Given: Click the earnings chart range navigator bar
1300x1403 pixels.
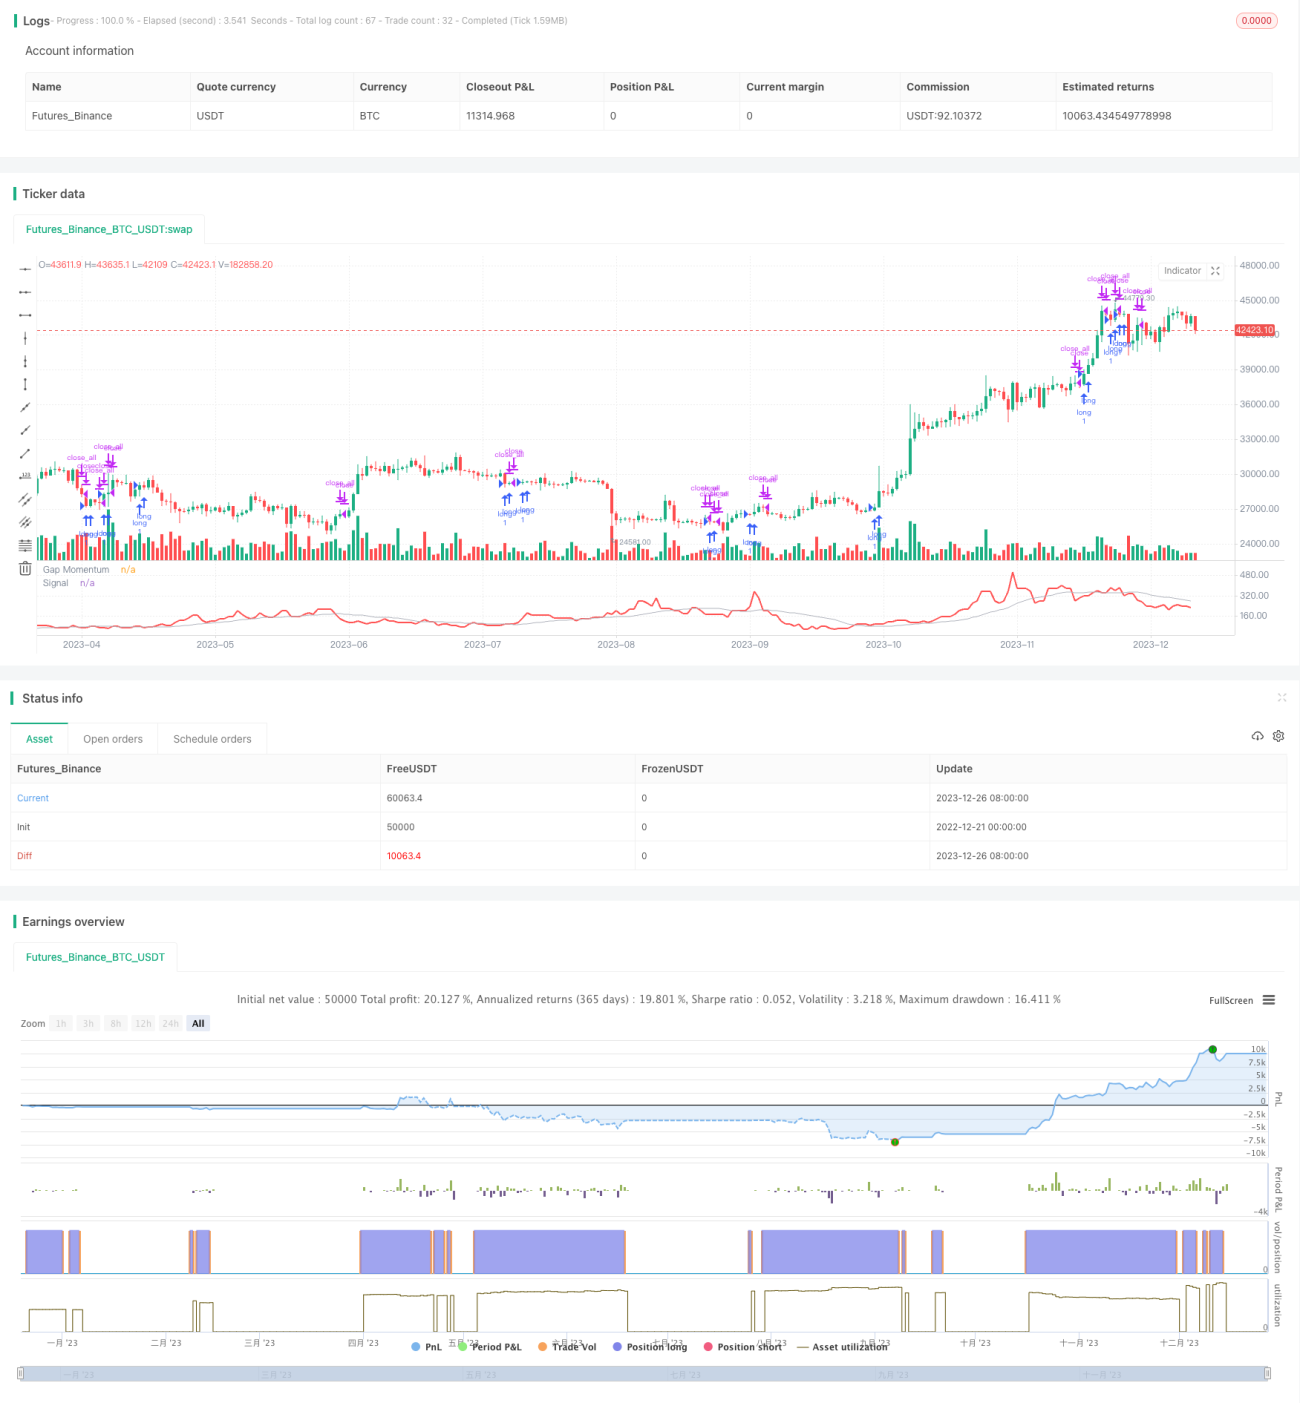Looking at the screenshot, I should tap(644, 1374).
